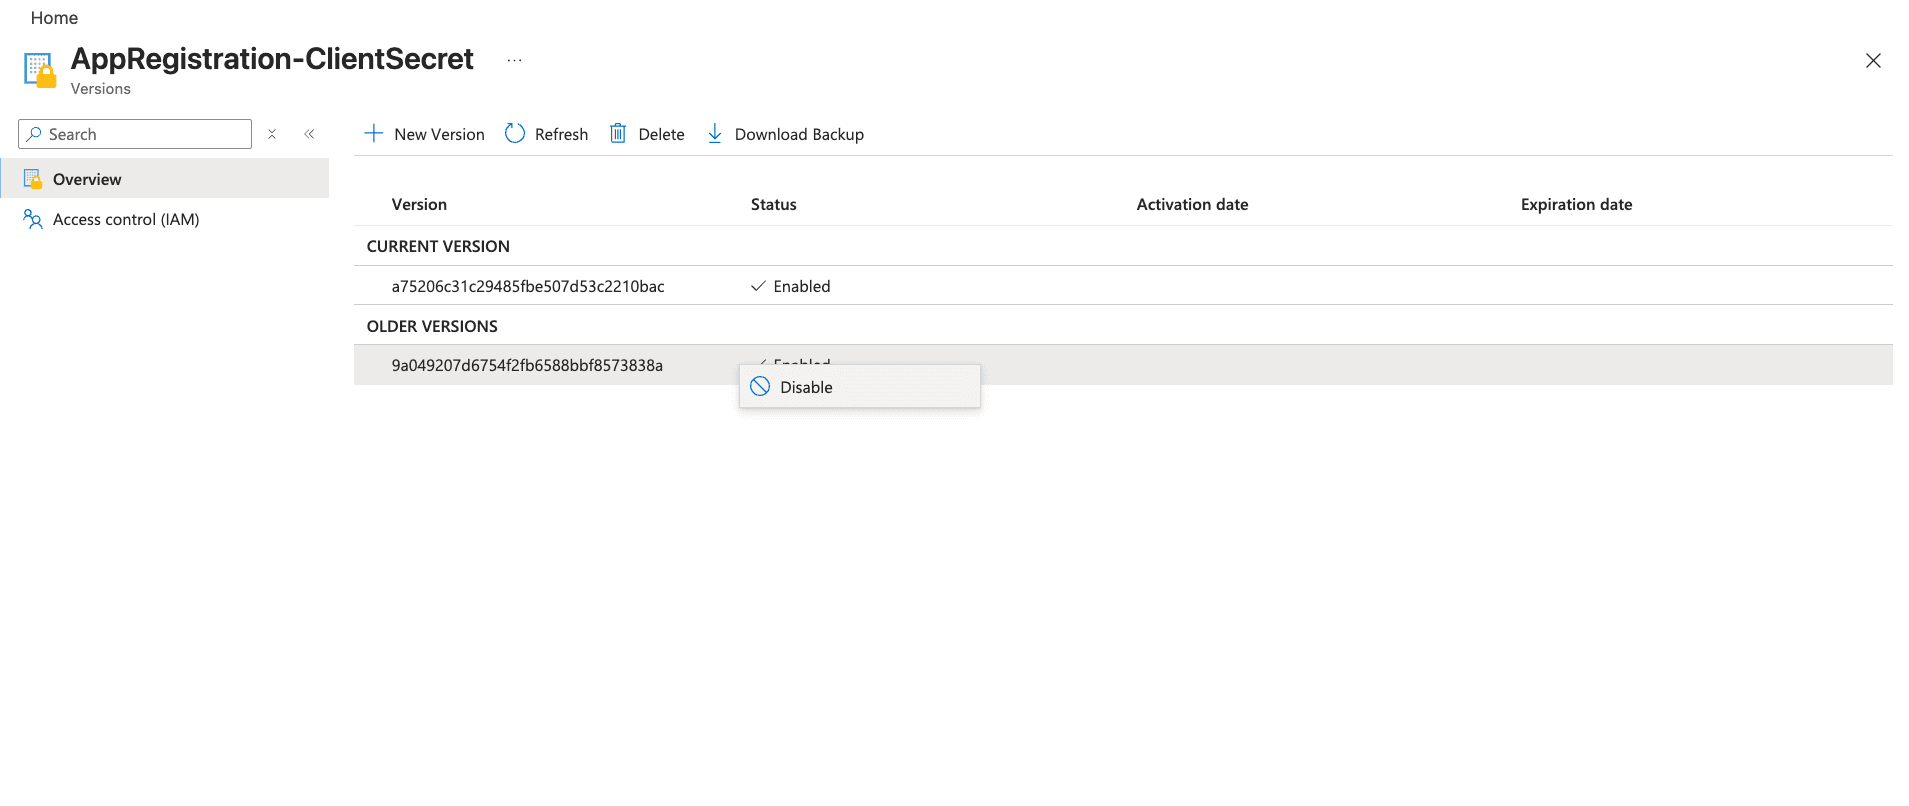The image size is (1909, 806).
Task: Click the Overview sidebar icon
Action: coord(33,179)
